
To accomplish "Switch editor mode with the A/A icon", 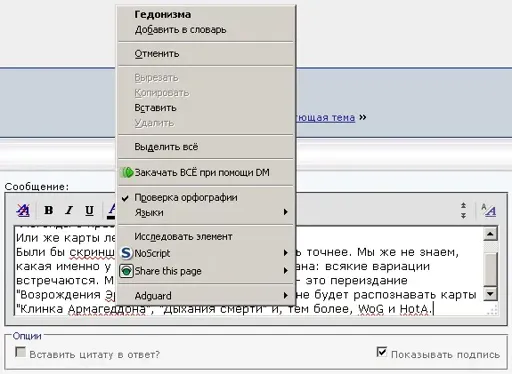I will pos(488,210).
